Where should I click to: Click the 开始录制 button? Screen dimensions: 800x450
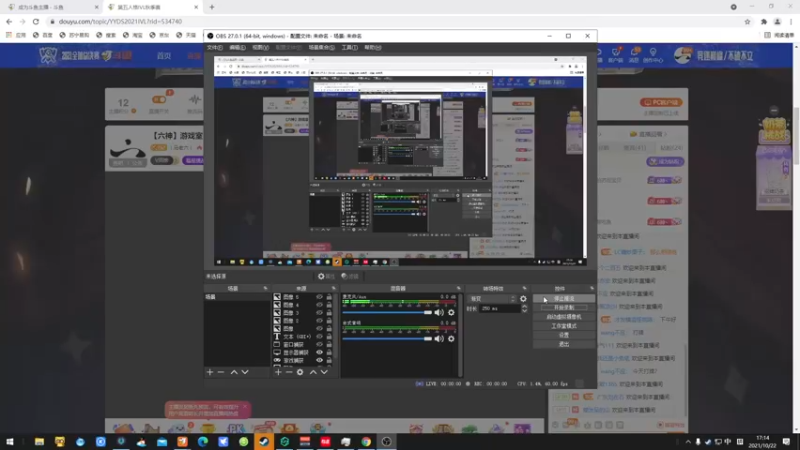pos(564,308)
